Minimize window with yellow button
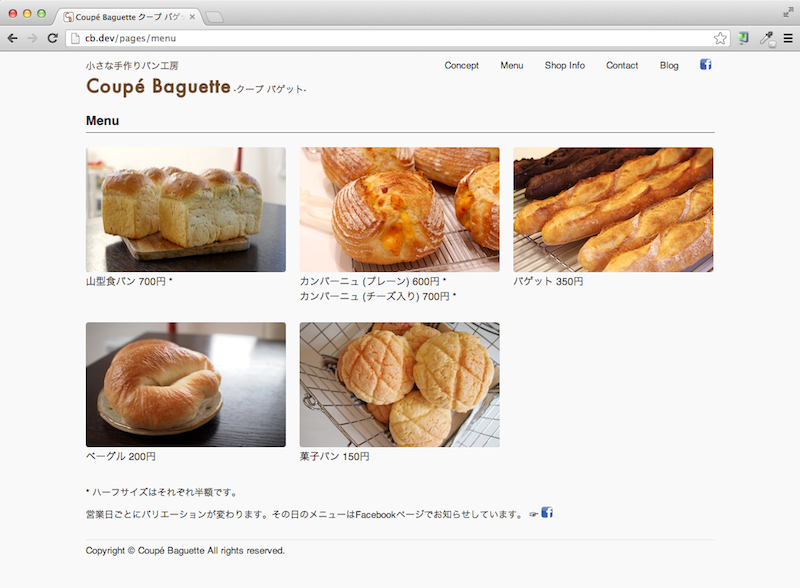Image resolution: width=800 pixels, height=588 pixels. click(27, 14)
